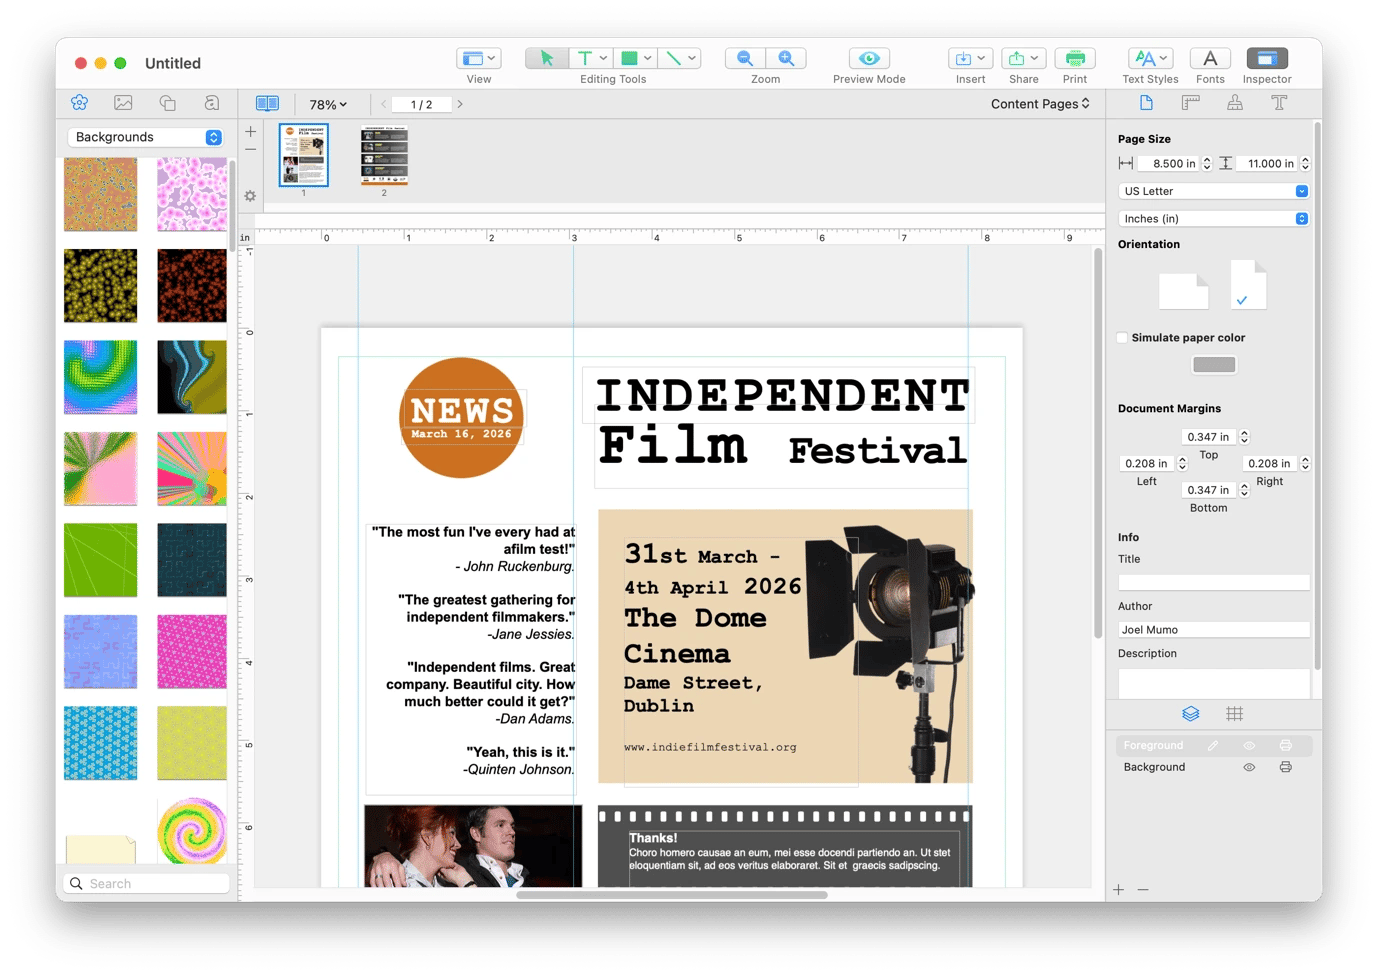
Task: Pick the green rectangle shape tool
Action: point(630,58)
